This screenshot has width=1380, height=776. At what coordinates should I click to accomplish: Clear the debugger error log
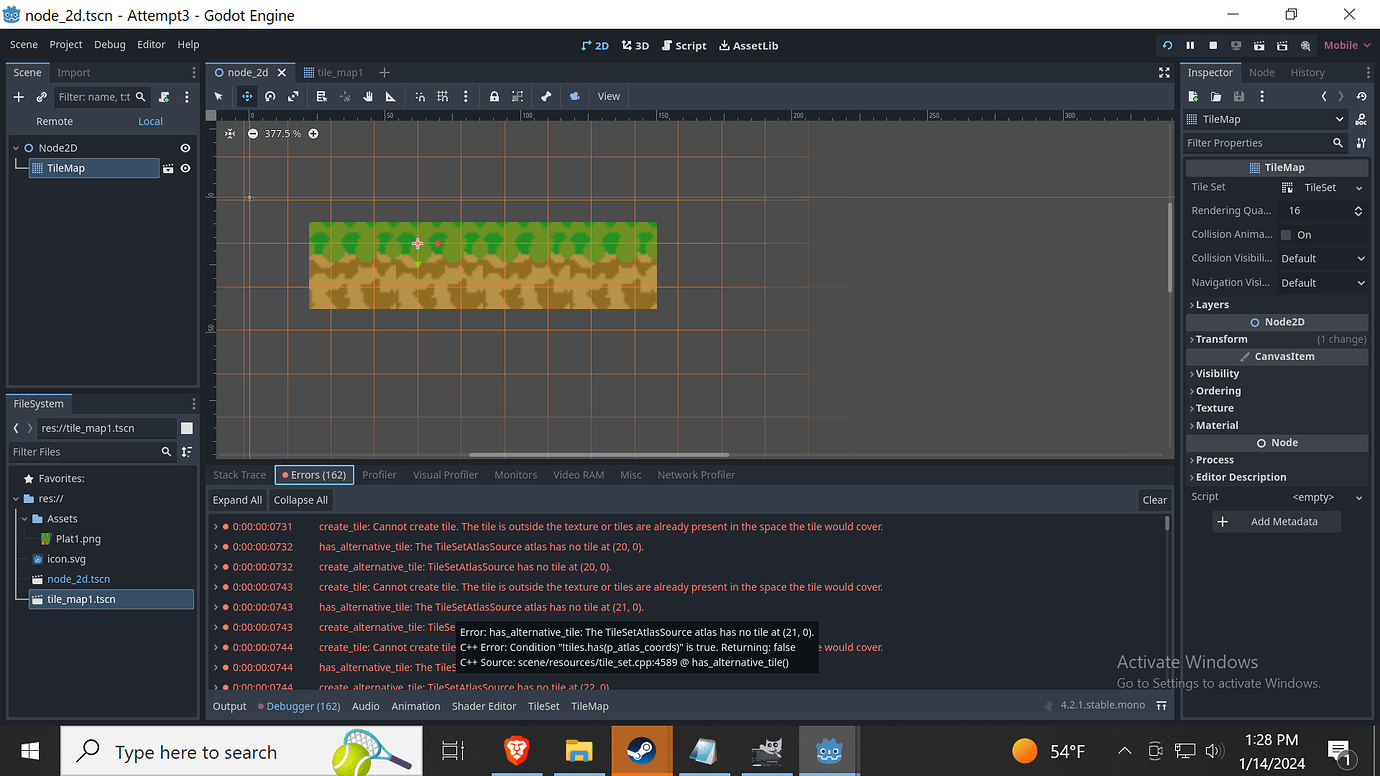[1154, 499]
